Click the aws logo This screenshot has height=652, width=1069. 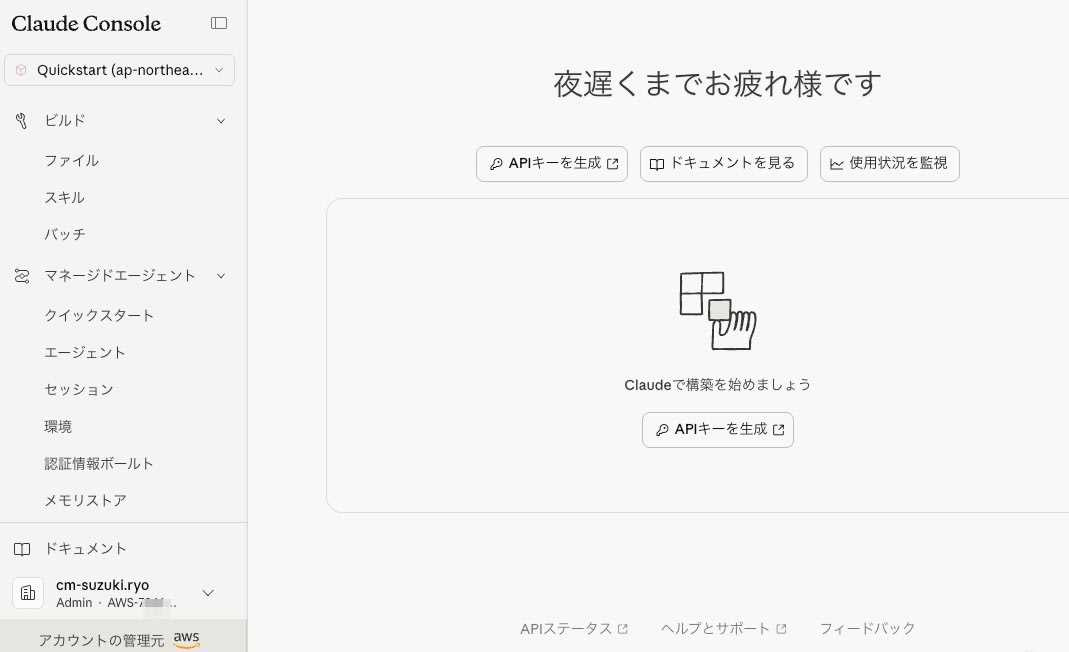186,640
